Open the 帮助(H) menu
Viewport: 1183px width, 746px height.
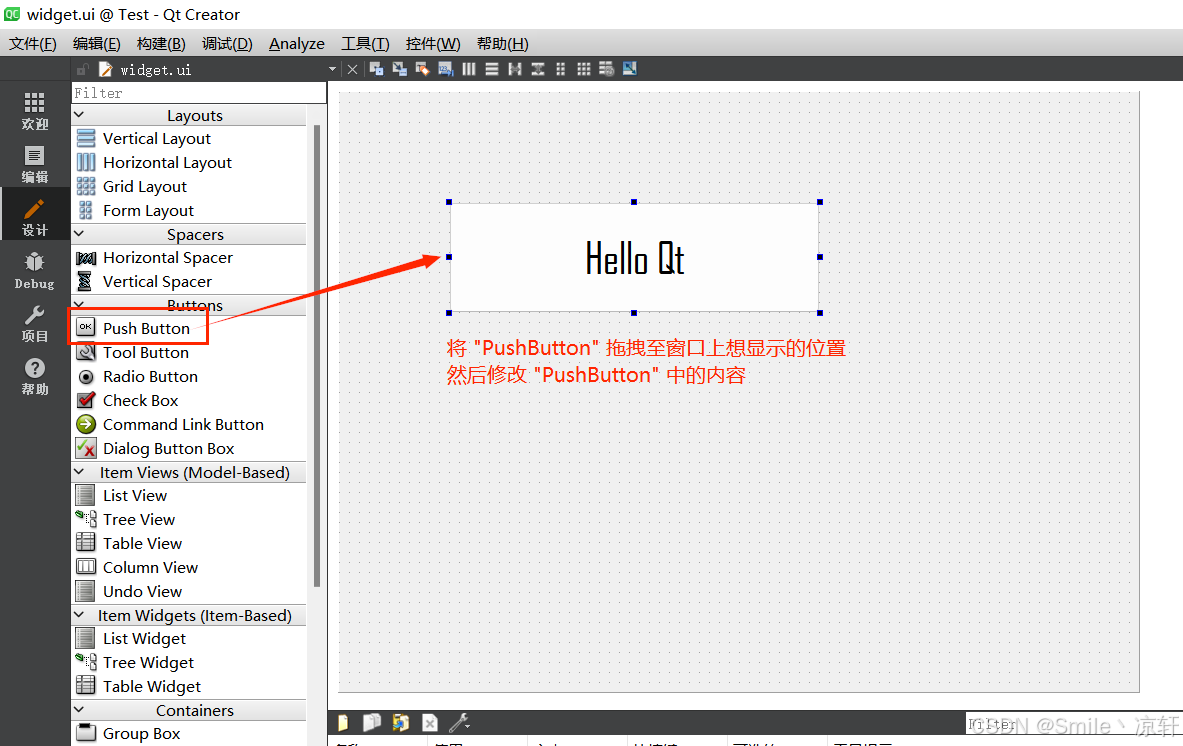pyautogui.click(x=502, y=44)
